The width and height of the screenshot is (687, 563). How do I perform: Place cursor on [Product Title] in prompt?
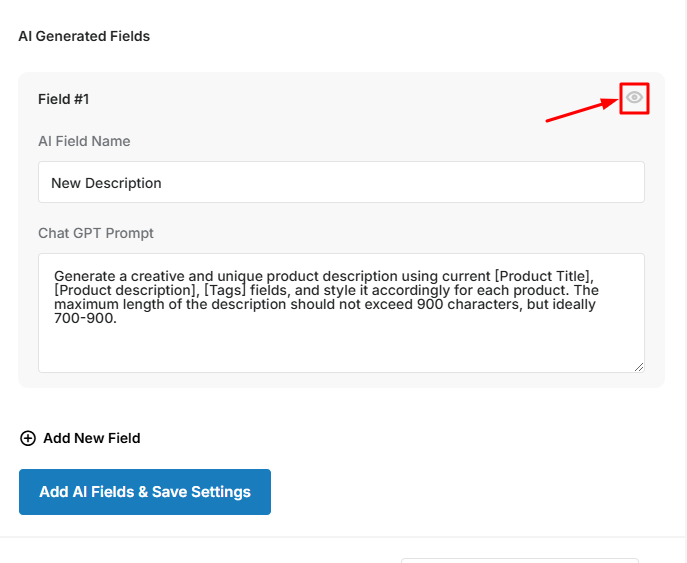544,276
